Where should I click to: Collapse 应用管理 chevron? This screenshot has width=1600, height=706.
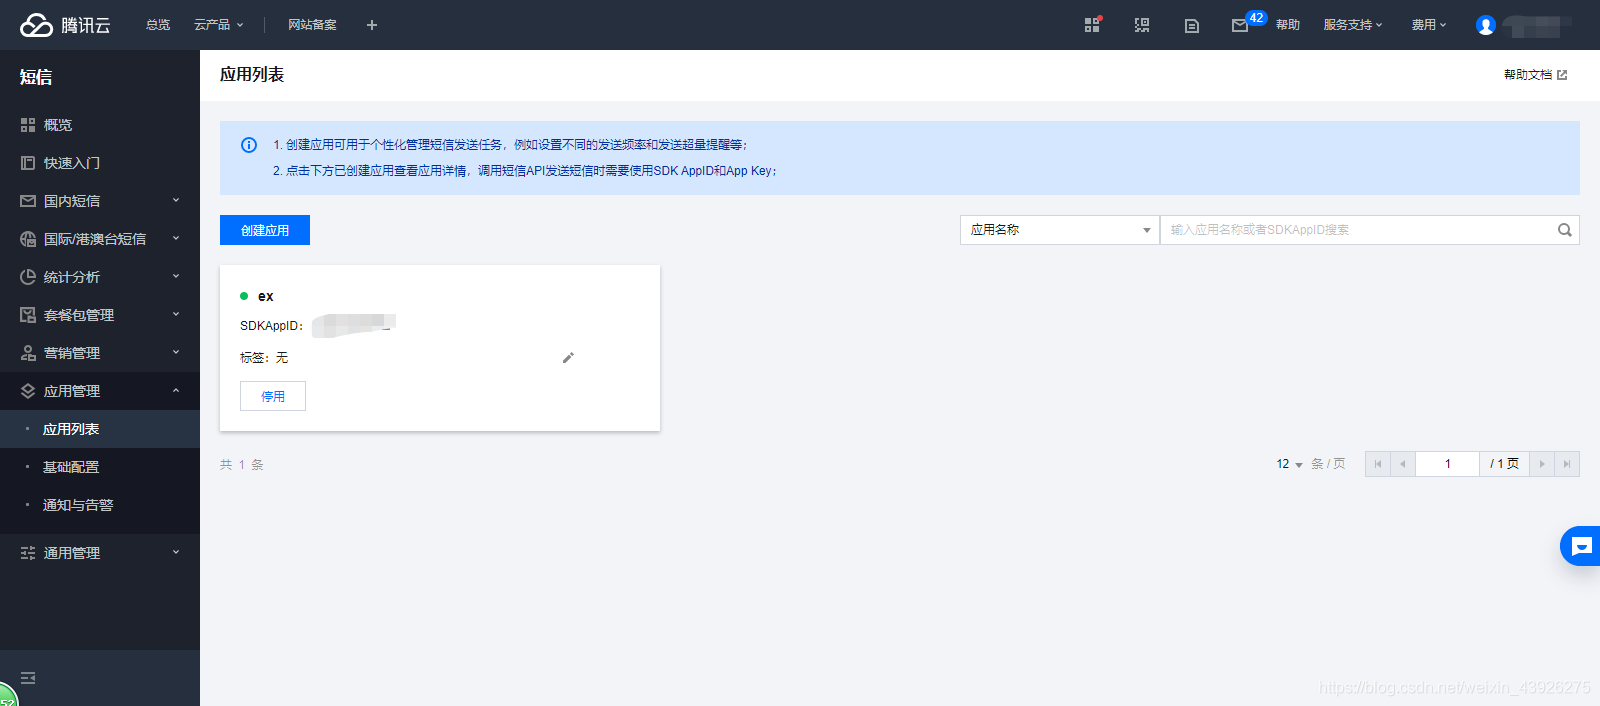(176, 391)
